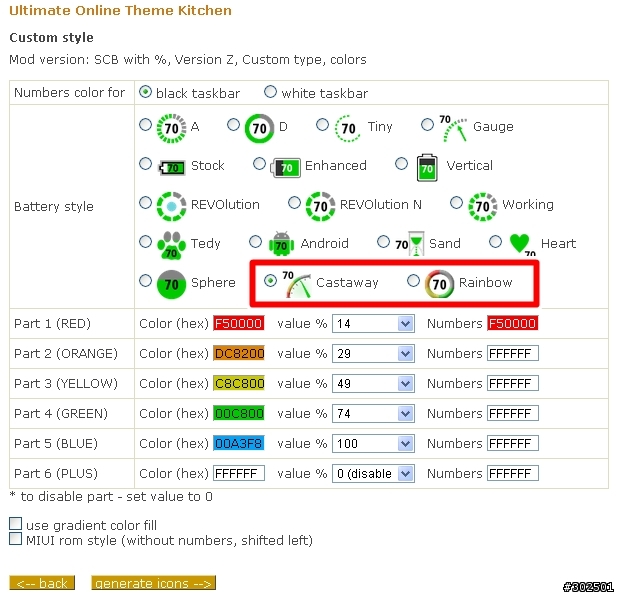Click the Stock horizontal battery icon
Image resolution: width=620 pixels, height=595 pixels.
pos(172,168)
